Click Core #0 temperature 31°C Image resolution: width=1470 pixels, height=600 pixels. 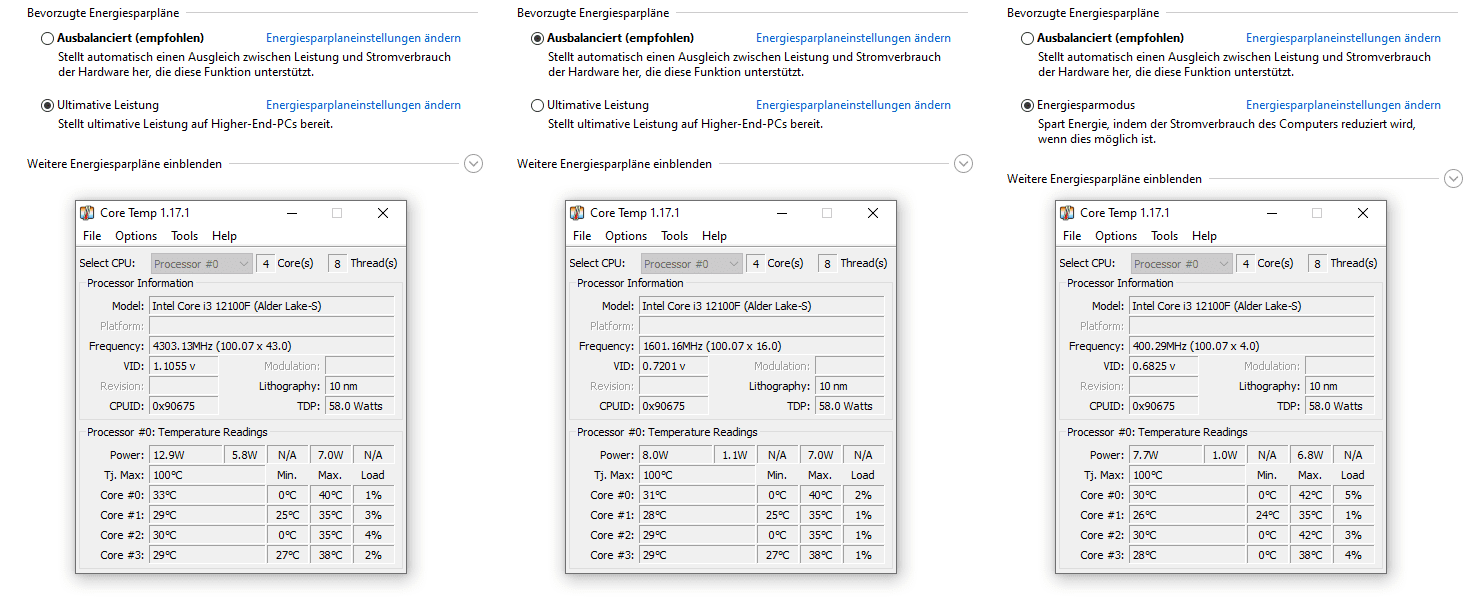[697, 495]
